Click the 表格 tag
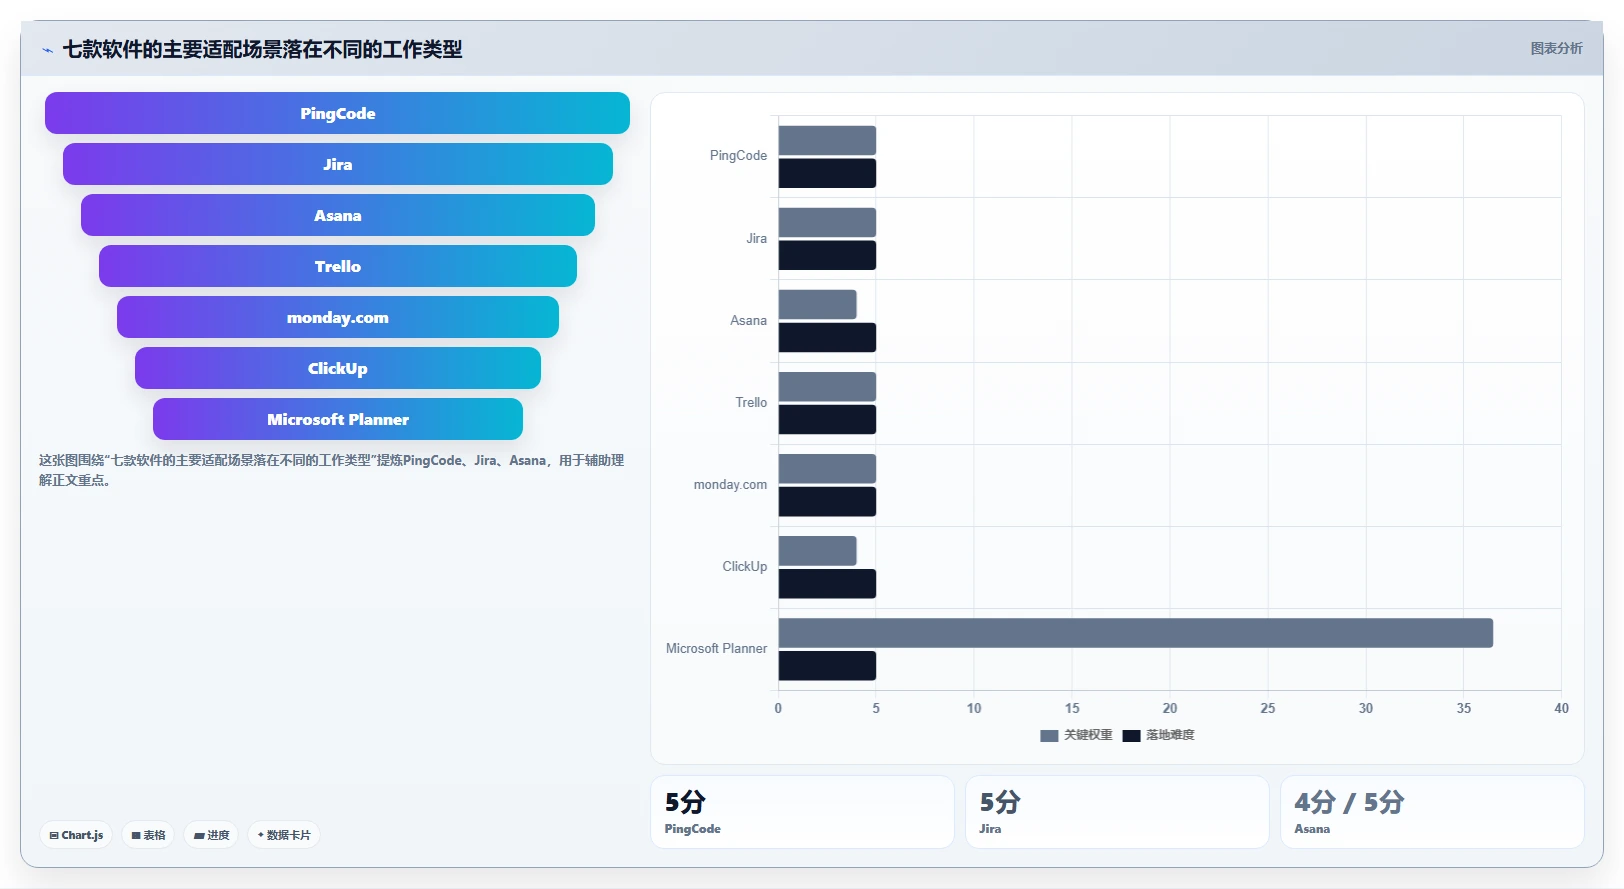Viewport: 1624px width, 889px height. tap(148, 835)
